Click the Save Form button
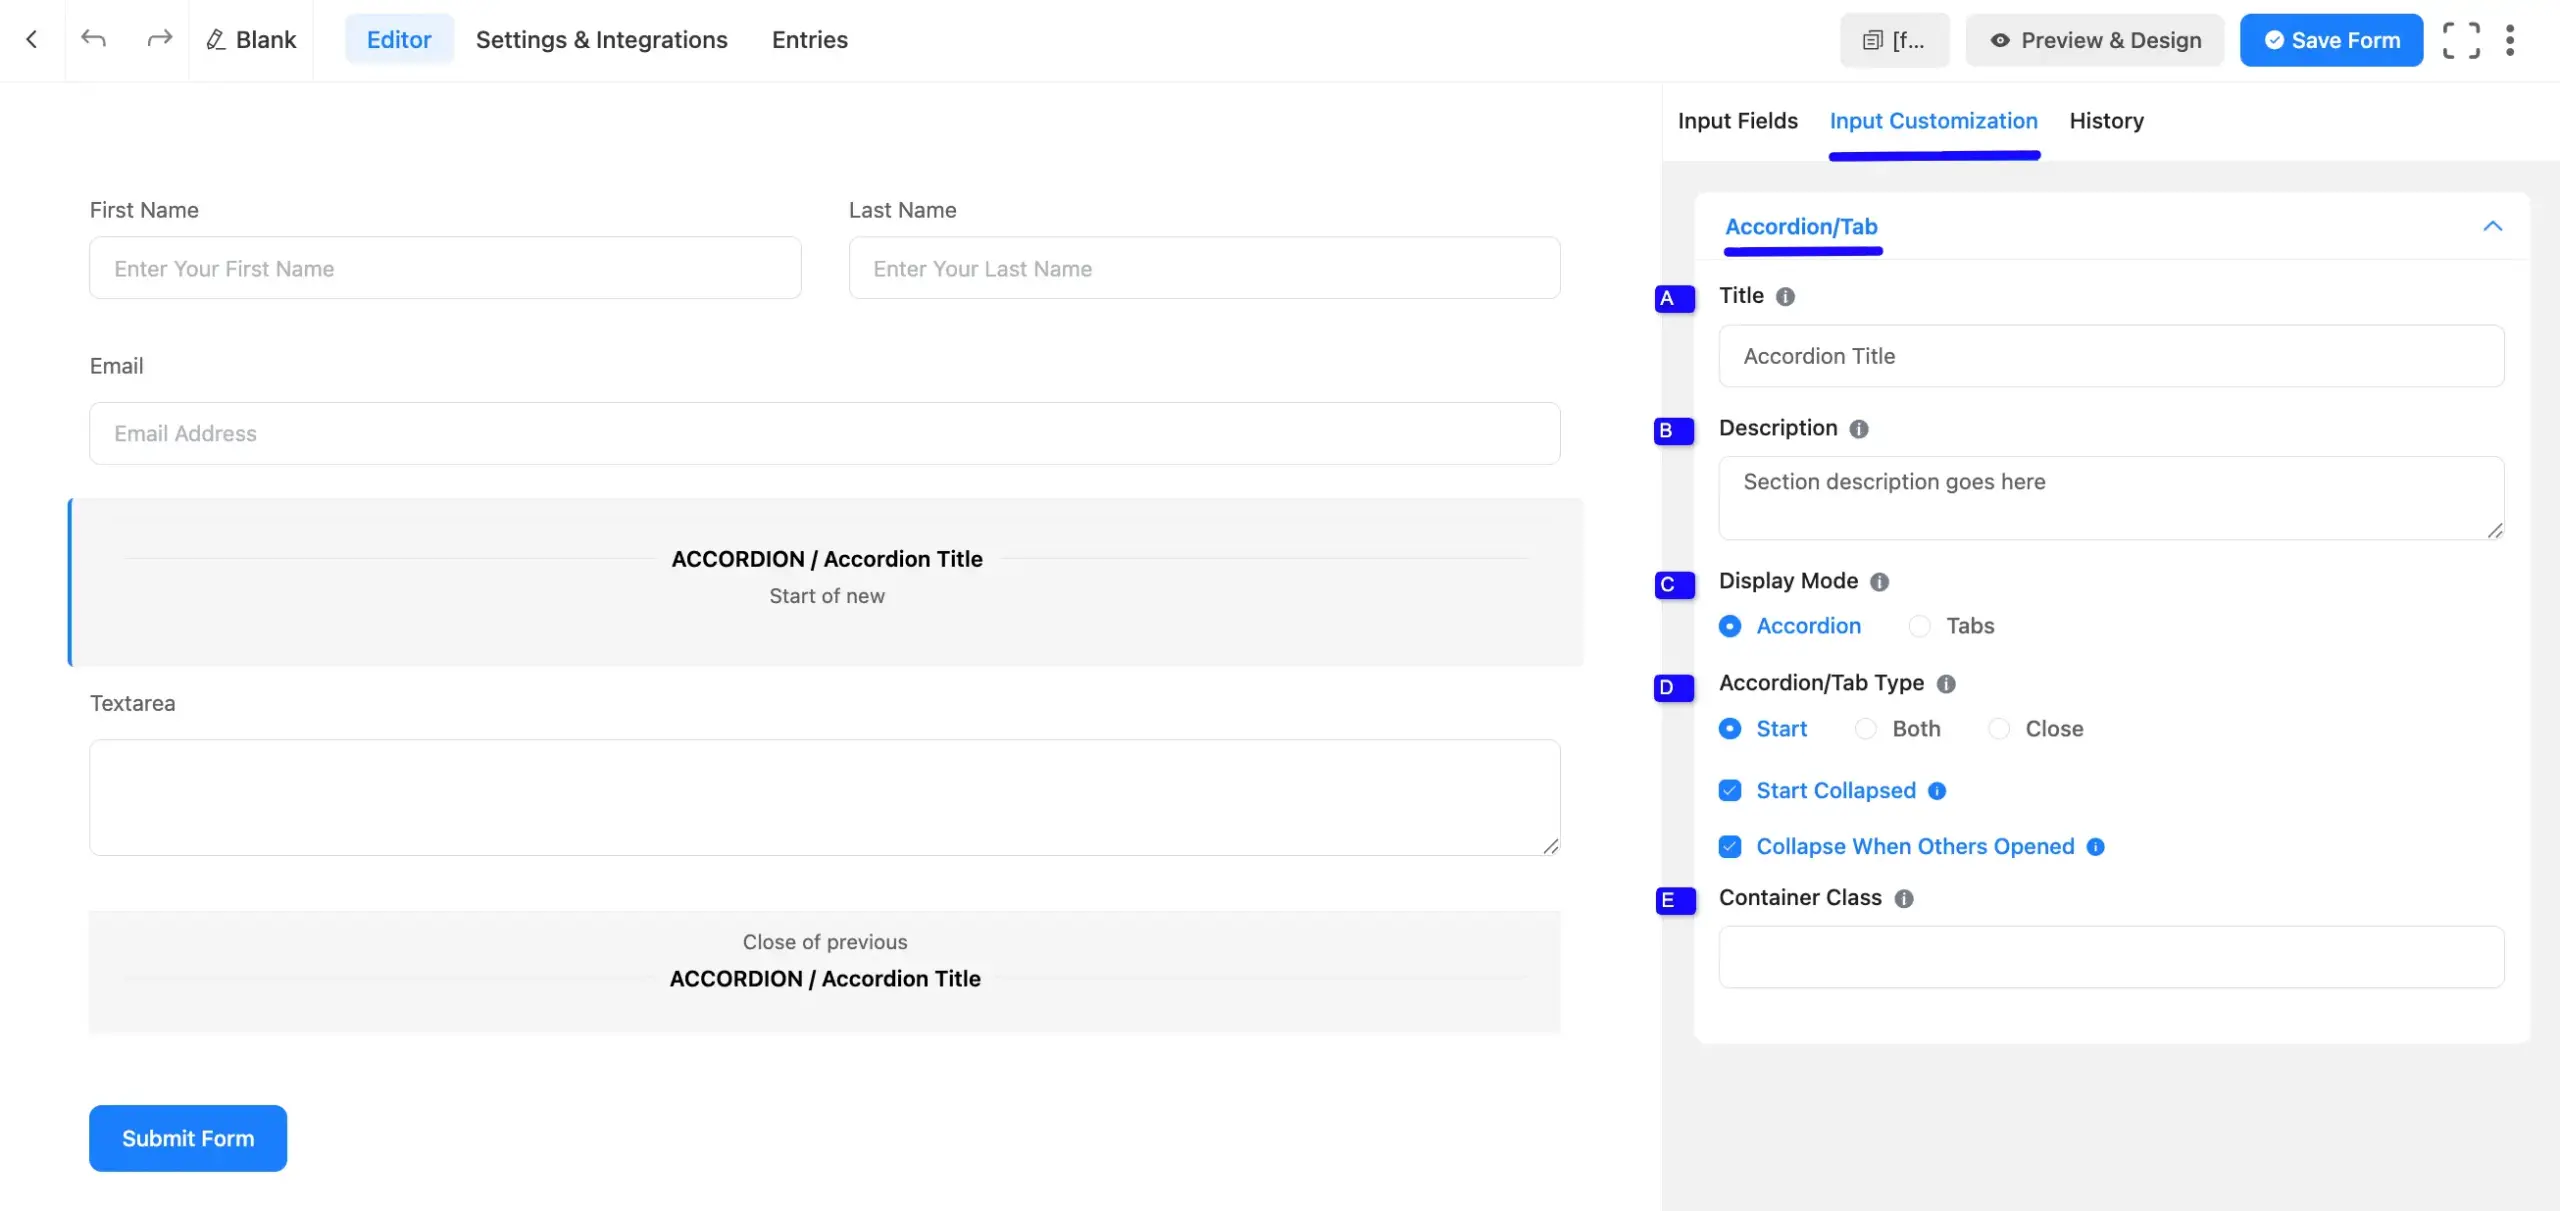Screen dimensions: 2560x1211 tap(2331, 40)
